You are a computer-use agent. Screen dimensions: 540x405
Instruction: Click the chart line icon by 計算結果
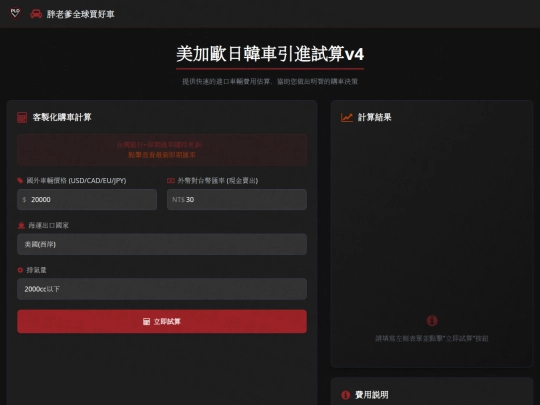[346, 117]
